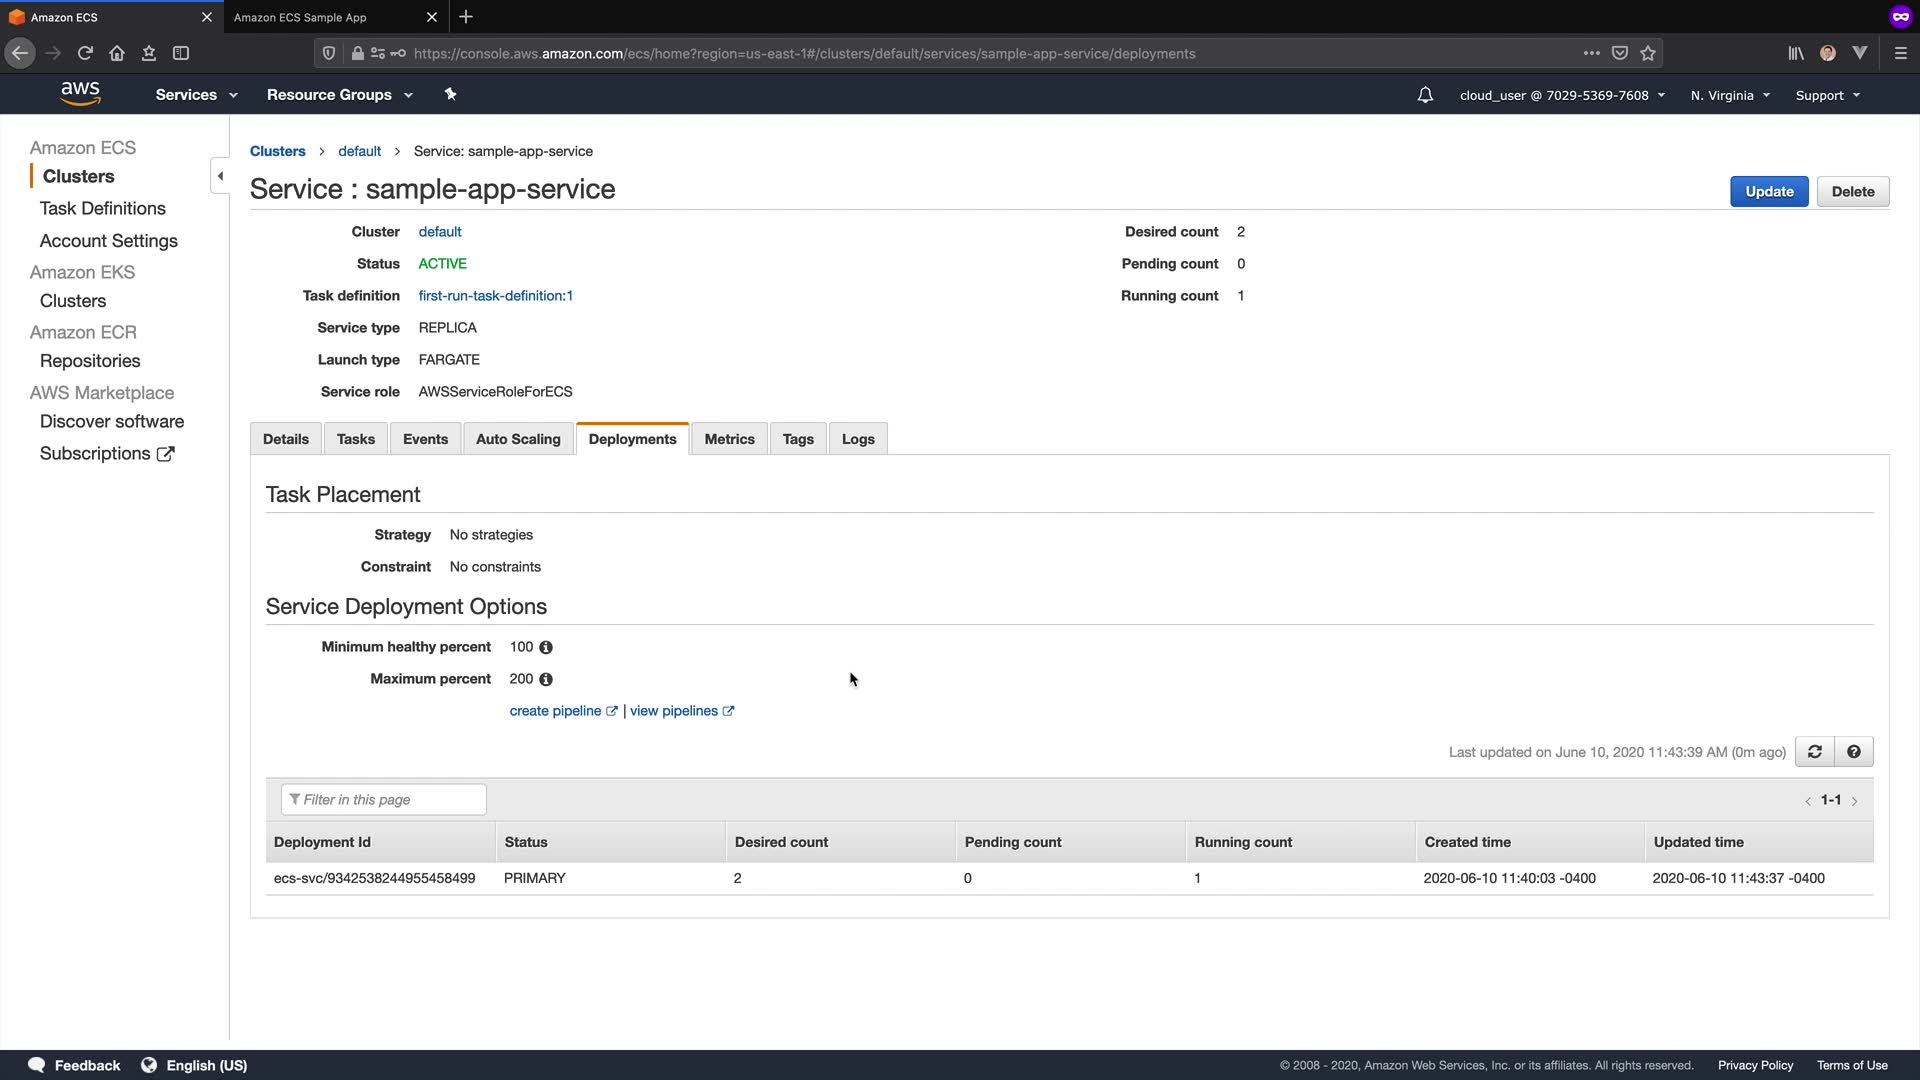
Task: Click the help question mark icon
Action: point(1854,752)
